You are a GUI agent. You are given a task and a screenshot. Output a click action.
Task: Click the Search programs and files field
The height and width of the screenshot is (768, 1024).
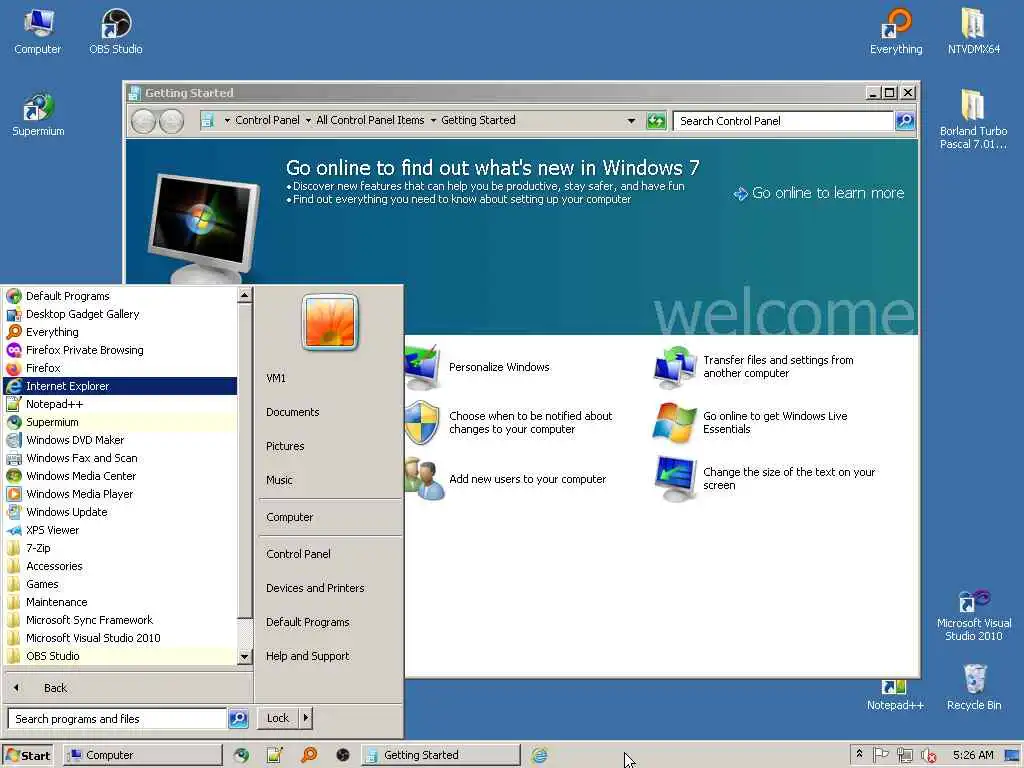point(117,718)
